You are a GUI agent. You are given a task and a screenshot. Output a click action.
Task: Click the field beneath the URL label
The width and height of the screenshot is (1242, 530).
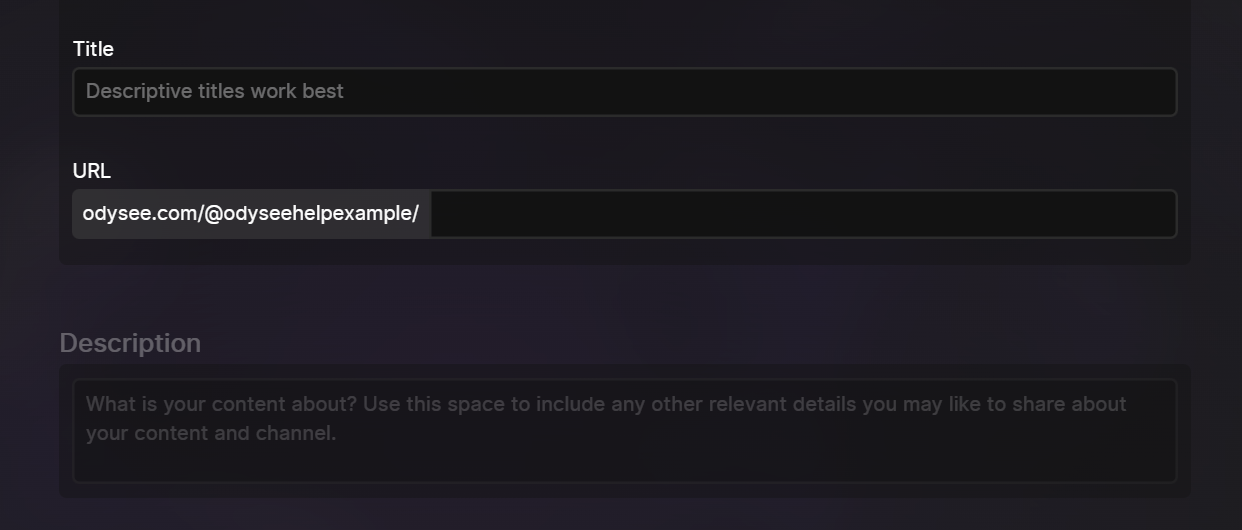[x=625, y=214]
